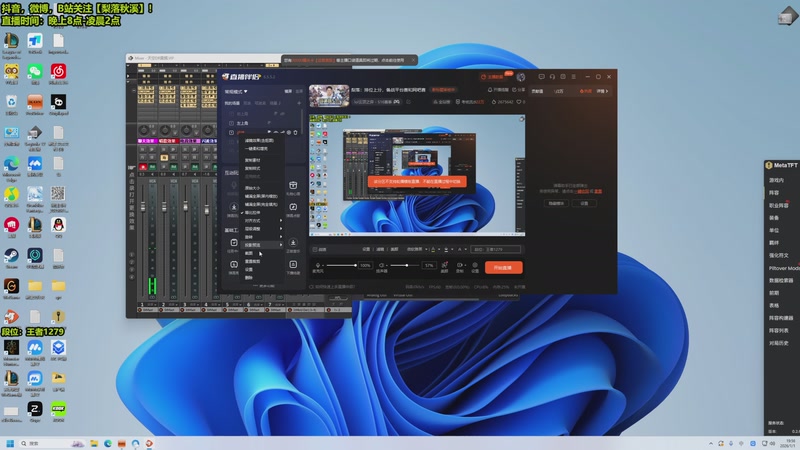Open 阵容构建器 in the MetaTFT sidebar
The image size is (800, 450).
click(x=782, y=318)
